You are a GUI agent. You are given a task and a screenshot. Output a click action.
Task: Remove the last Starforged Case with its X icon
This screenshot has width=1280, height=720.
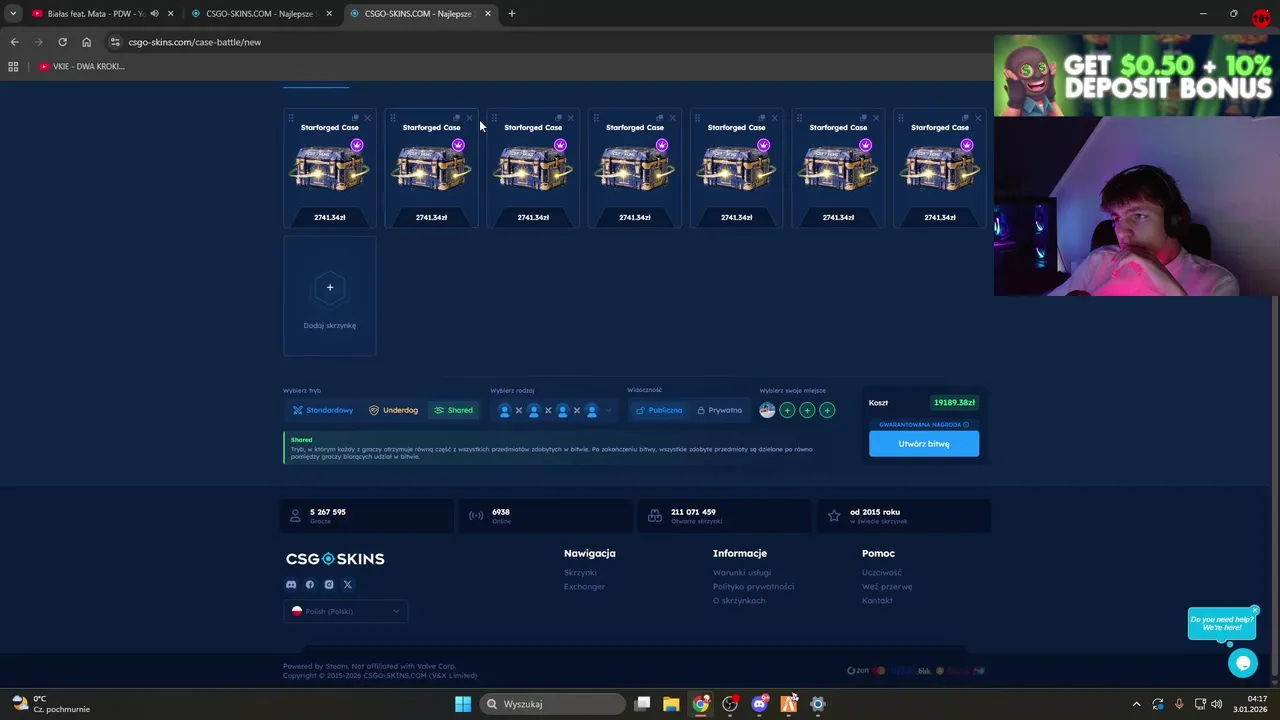(x=977, y=118)
